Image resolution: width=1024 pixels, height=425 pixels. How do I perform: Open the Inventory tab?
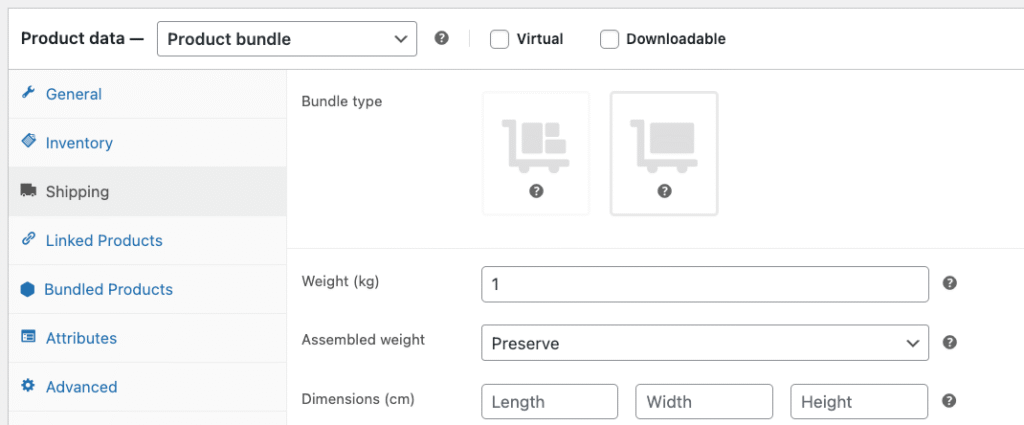click(148, 142)
